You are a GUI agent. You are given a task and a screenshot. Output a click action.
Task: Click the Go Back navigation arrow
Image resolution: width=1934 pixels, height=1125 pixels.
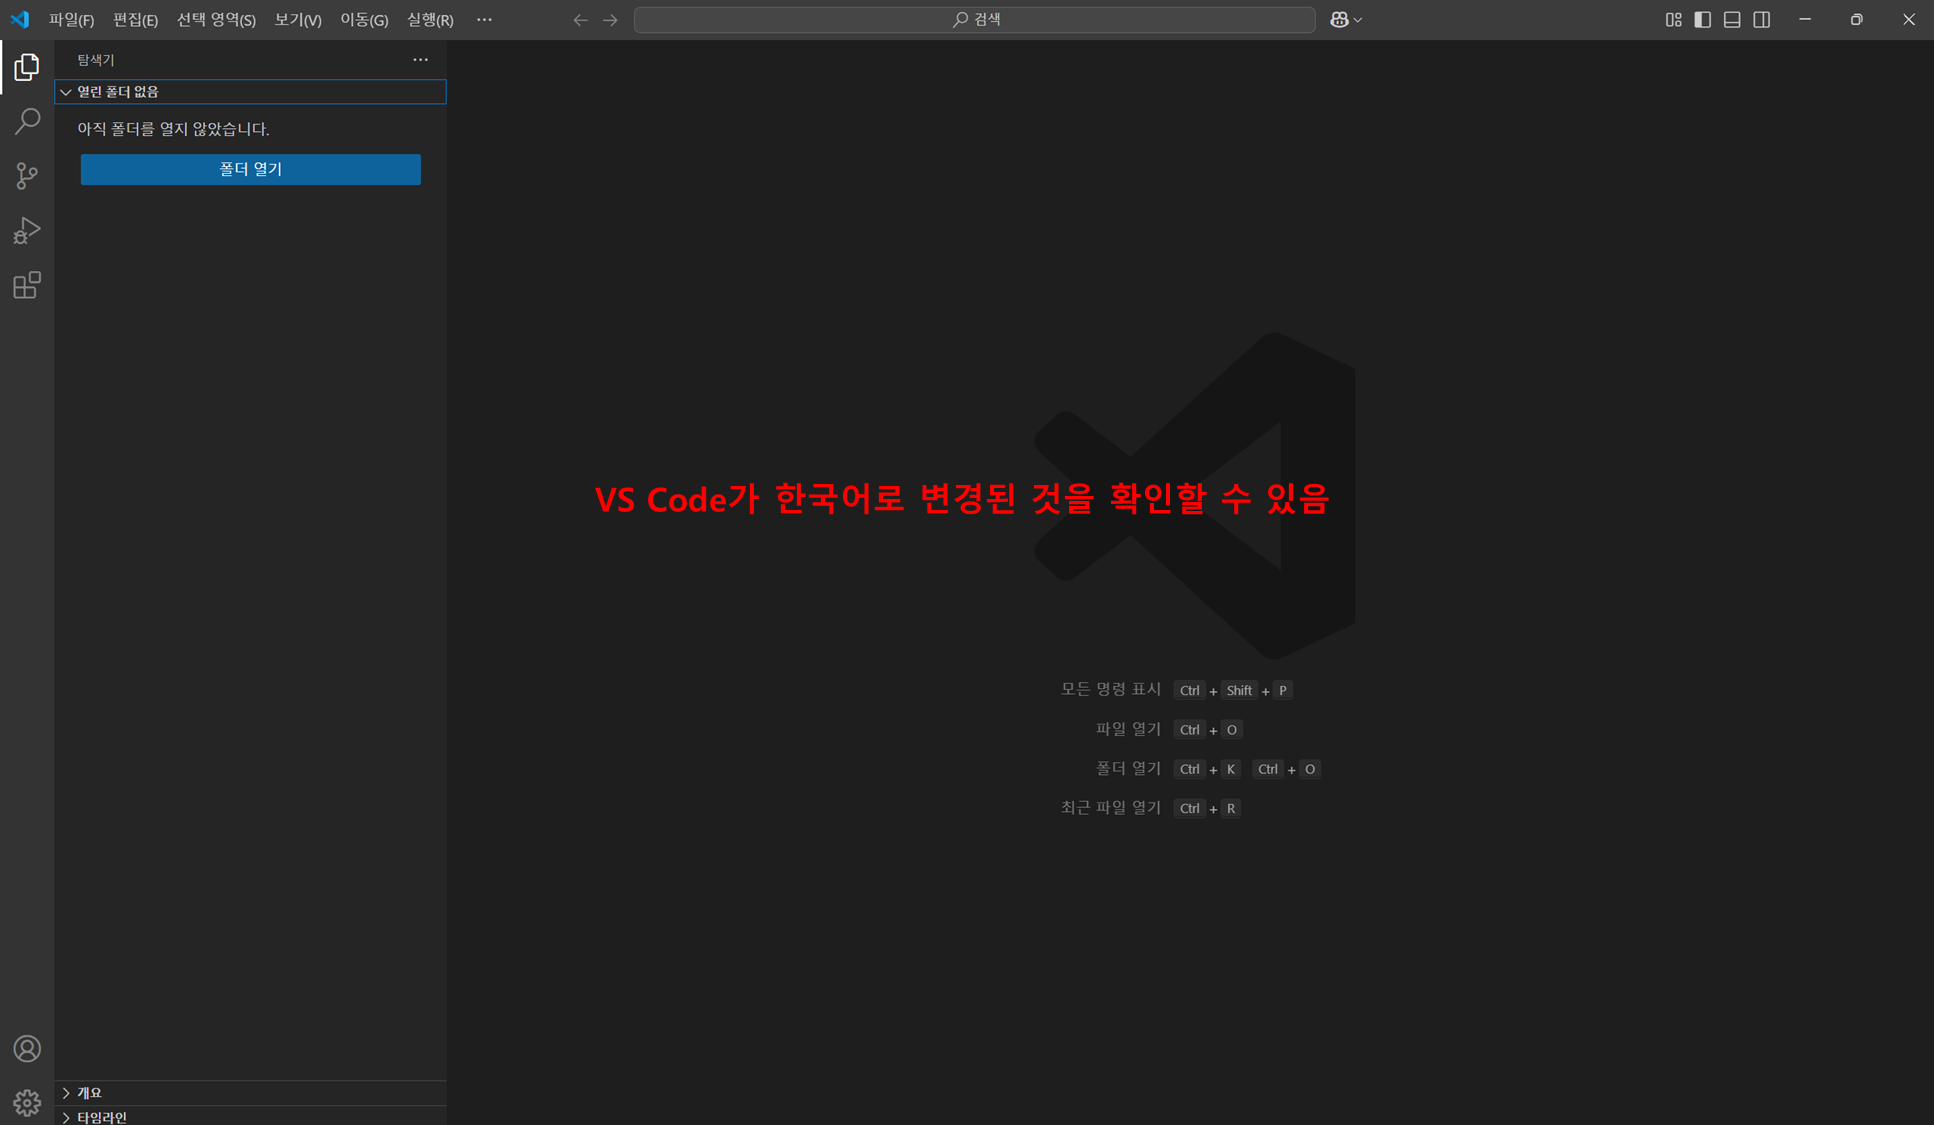[580, 20]
